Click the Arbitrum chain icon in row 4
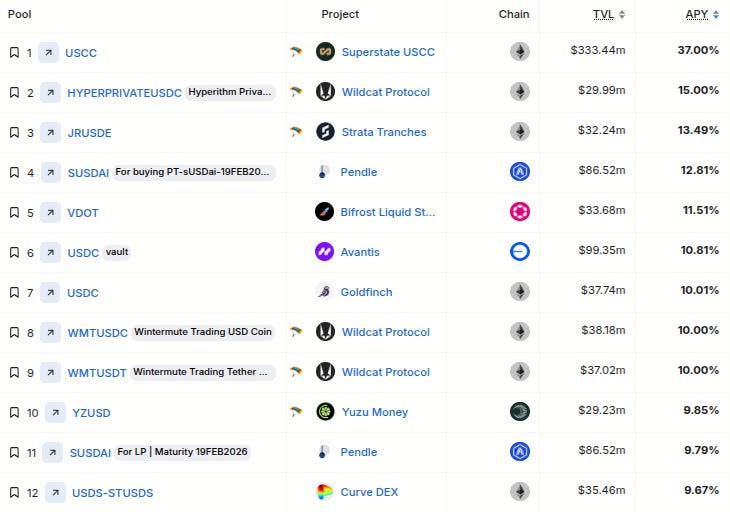This screenshot has height=512, width=730. (520, 172)
